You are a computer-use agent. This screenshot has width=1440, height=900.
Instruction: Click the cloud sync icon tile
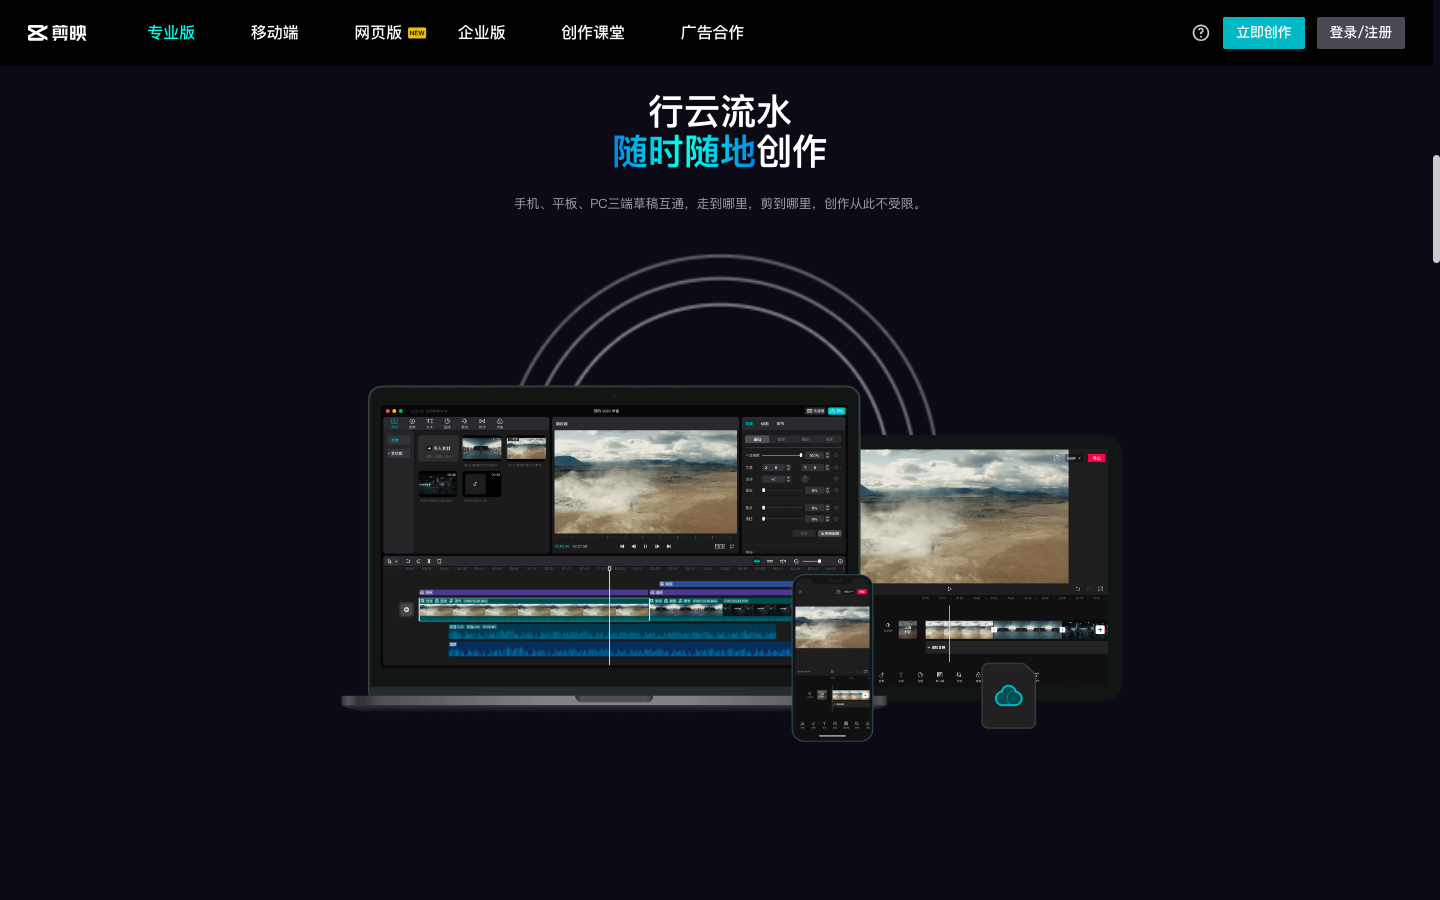point(1008,695)
